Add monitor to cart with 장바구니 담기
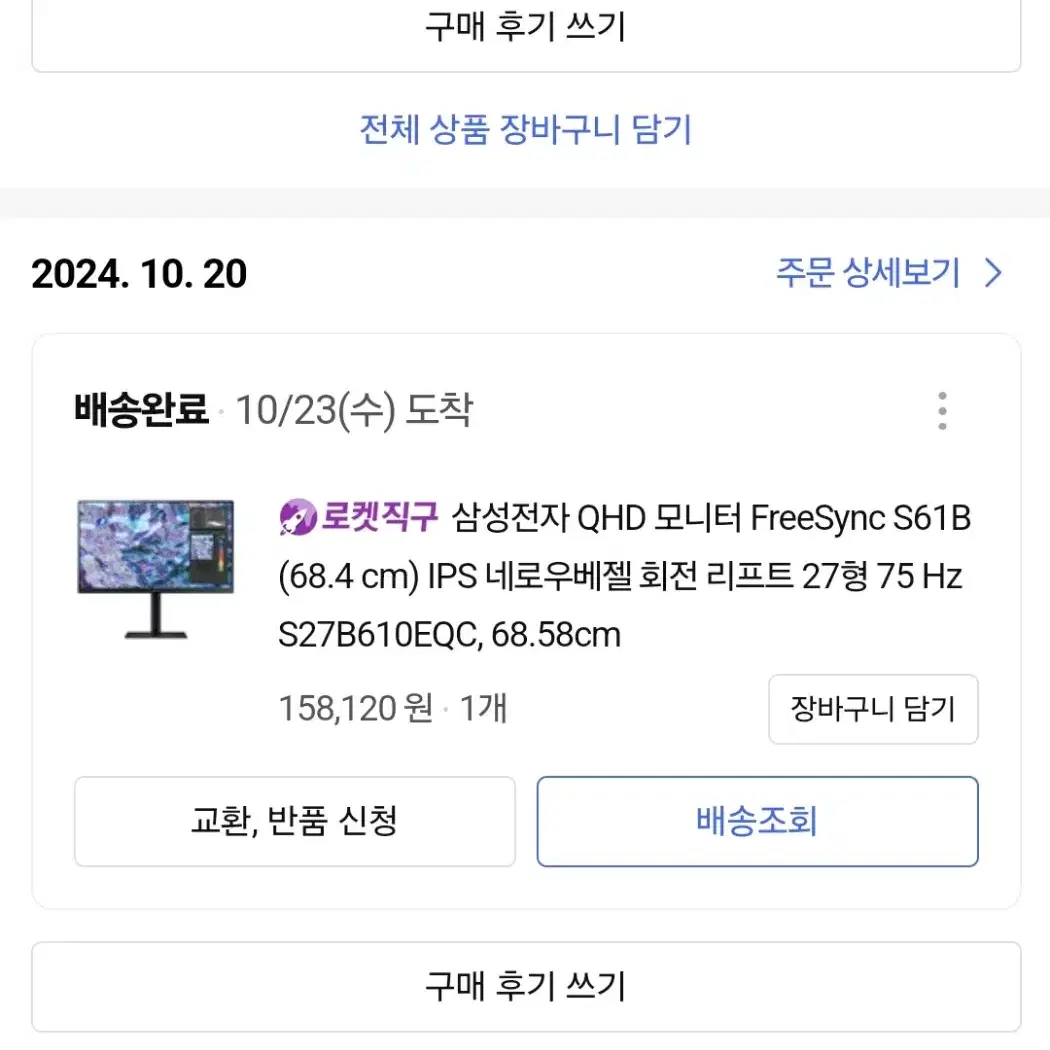Viewport: 1050px width, 1050px height. pyautogui.click(x=873, y=708)
